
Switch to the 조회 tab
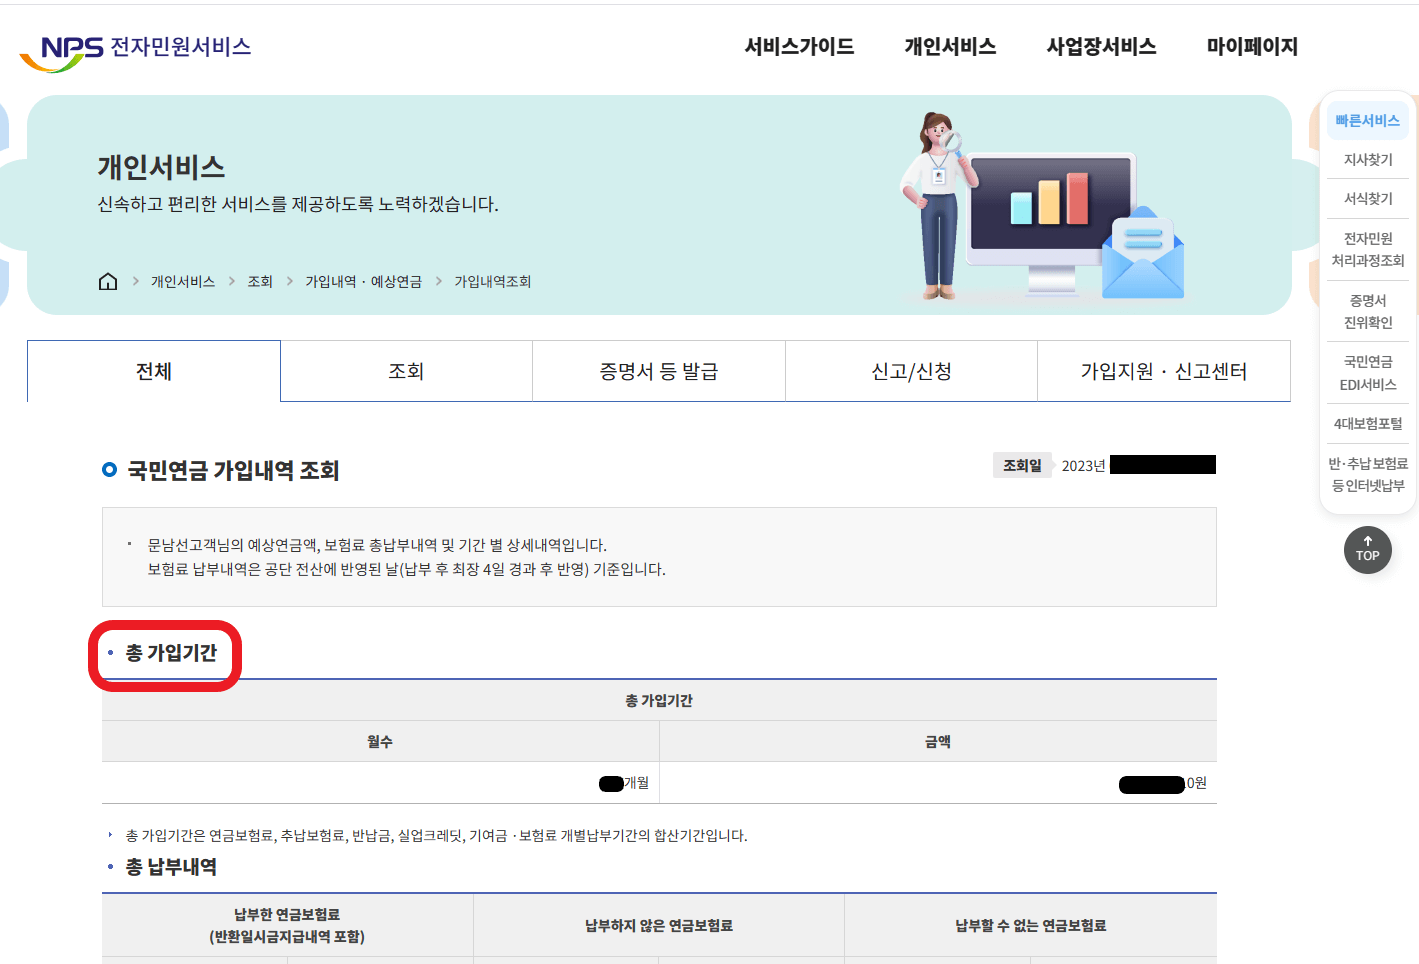(x=406, y=370)
